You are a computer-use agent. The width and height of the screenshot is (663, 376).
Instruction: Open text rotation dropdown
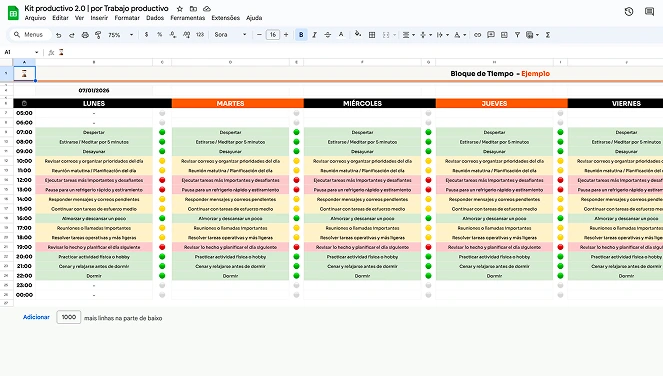coord(460,35)
